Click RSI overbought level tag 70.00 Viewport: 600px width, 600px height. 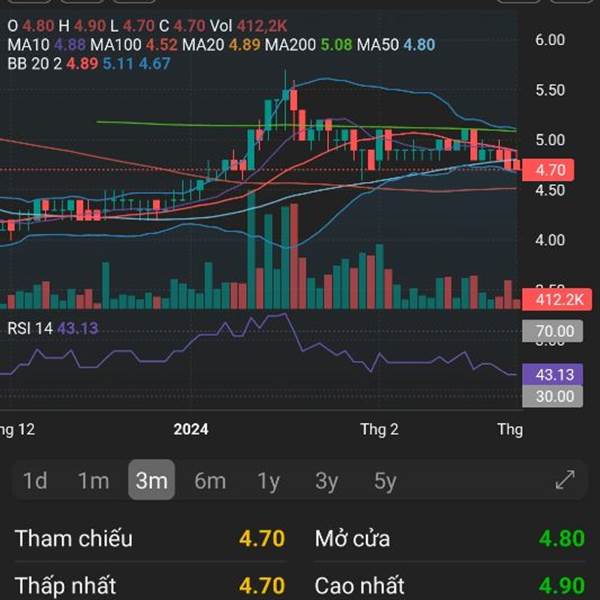(x=553, y=331)
